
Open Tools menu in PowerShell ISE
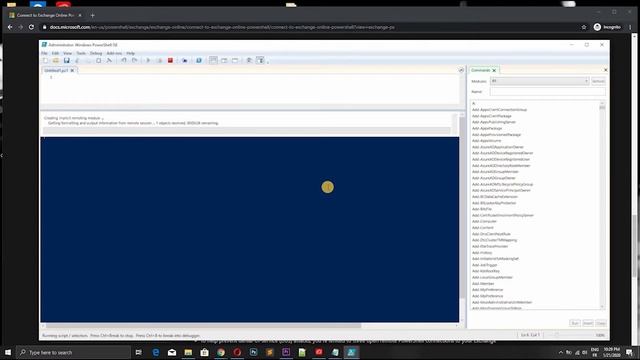81,53
